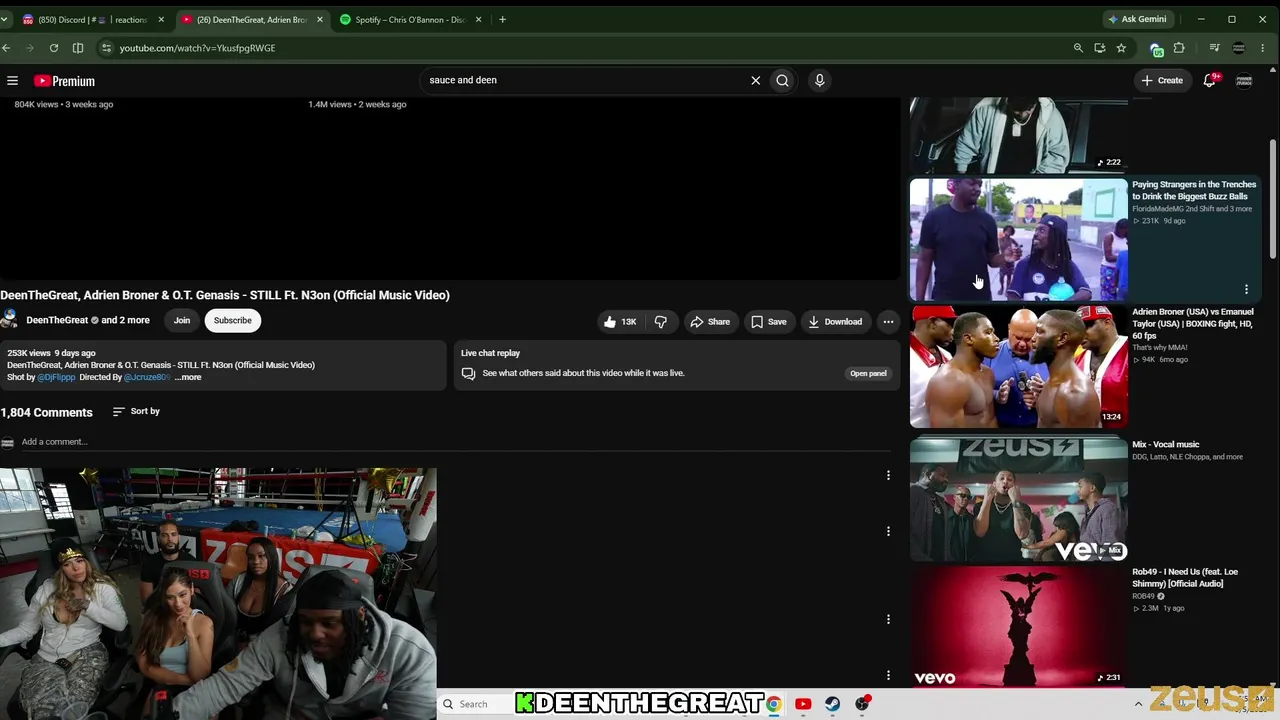Run search with the magnifier button
1280x720 pixels.
pyautogui.click(x=783, y=80)
